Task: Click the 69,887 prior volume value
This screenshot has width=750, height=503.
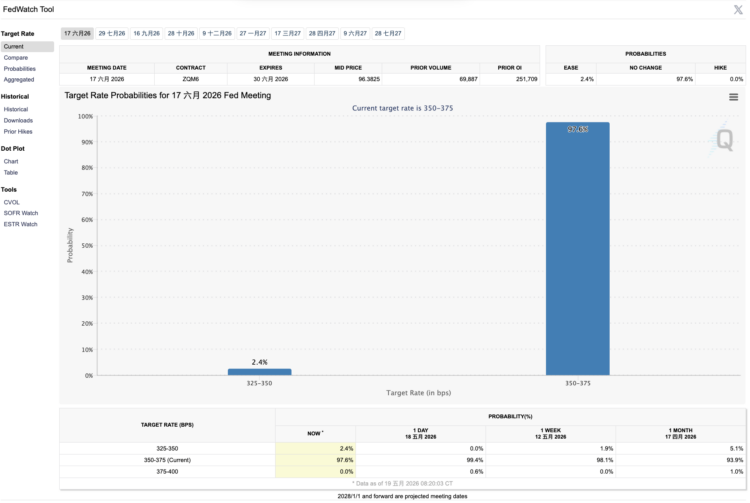Action: point(468,79)
